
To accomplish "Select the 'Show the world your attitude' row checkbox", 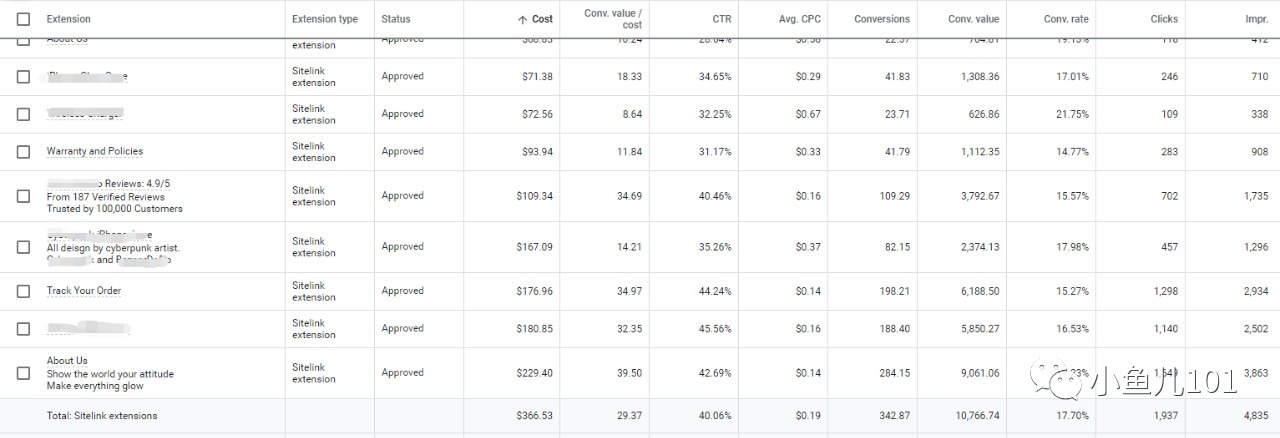I will point(23,373).
